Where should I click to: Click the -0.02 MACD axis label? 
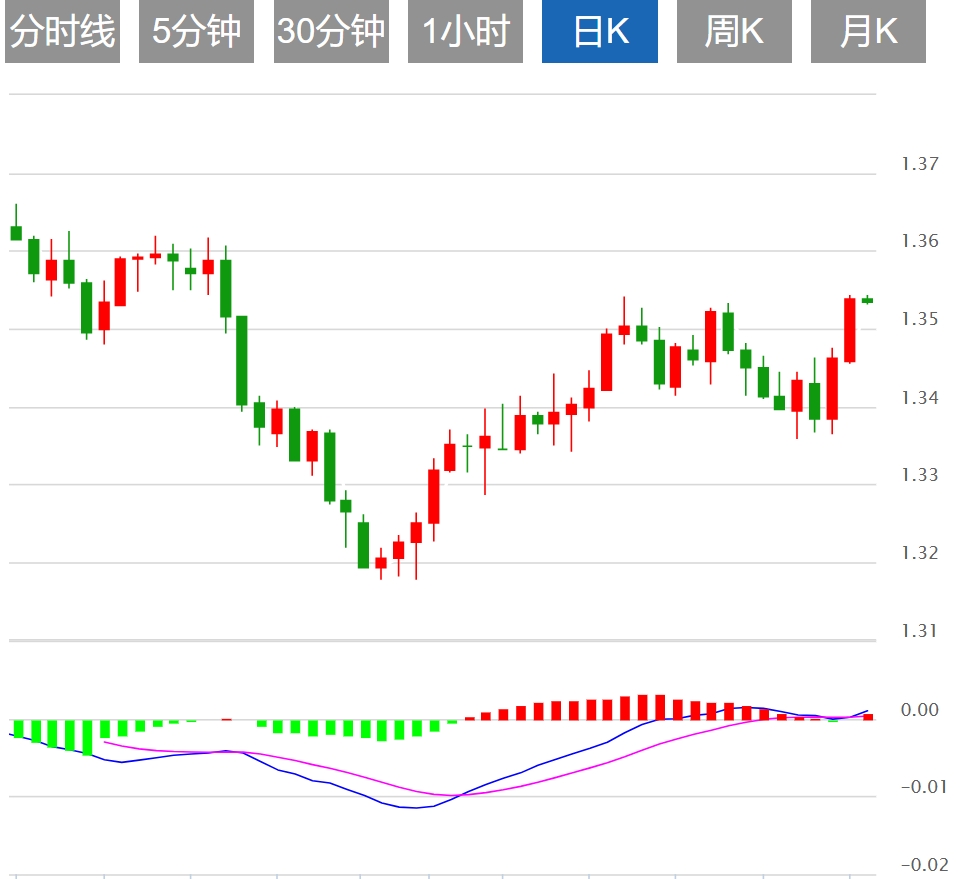(x=922, y=865)
